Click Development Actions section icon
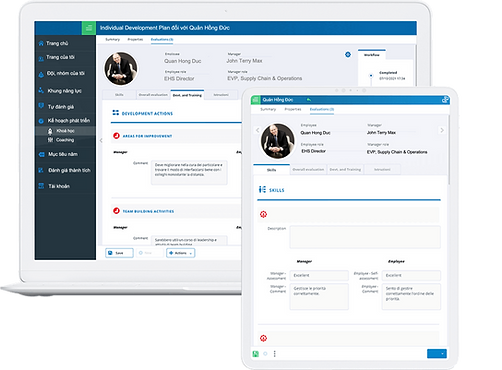This screenshot has width=502, height=370. click(x=115, y=113)
